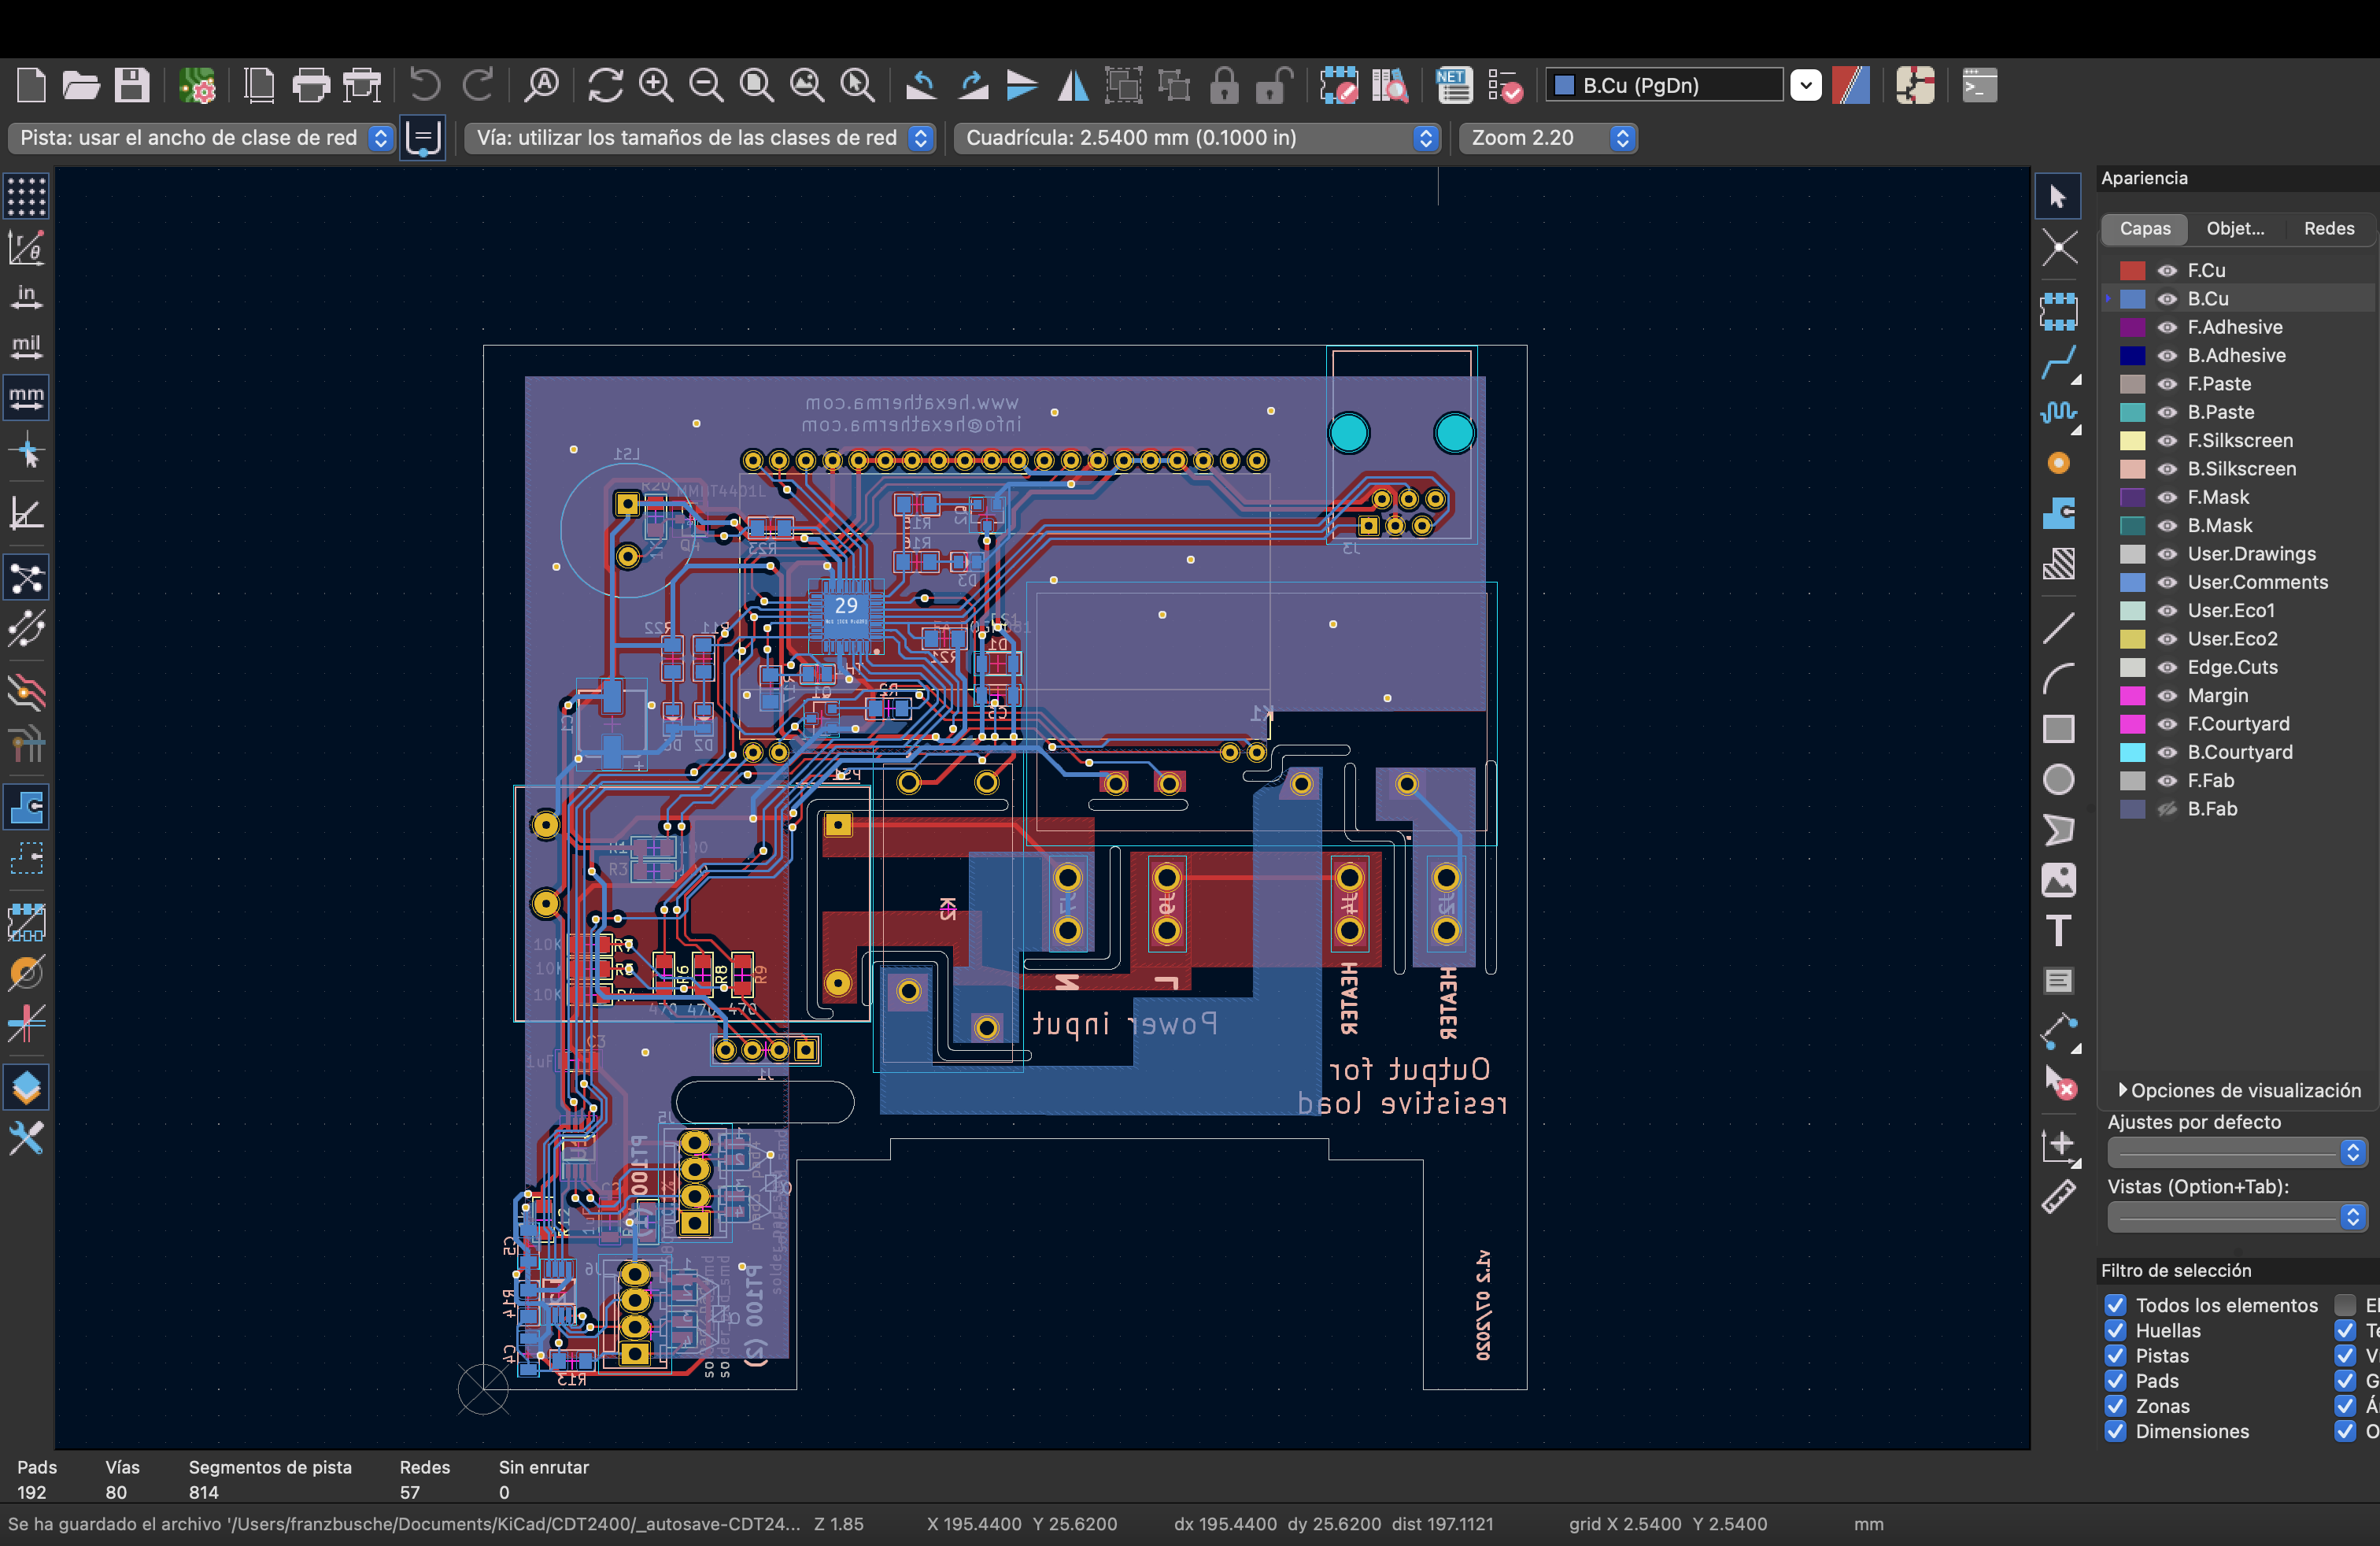This screenshot has height=1546, width=2380.
Task: Switch units to millimeters
Action: (26, 397)
